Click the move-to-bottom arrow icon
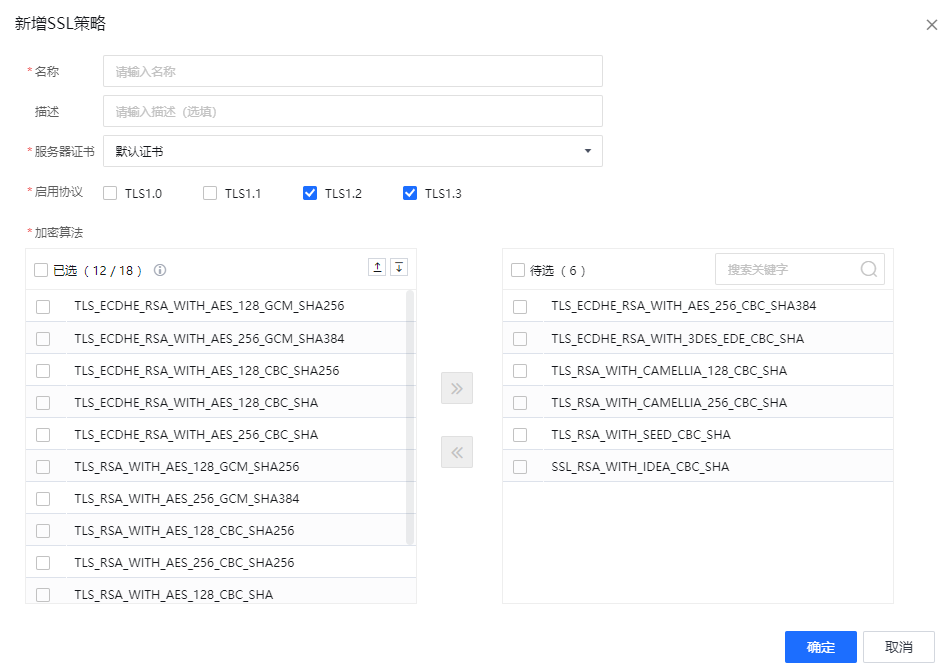The height and width of the screenshot is (672, 950). (x=399, y=267)
